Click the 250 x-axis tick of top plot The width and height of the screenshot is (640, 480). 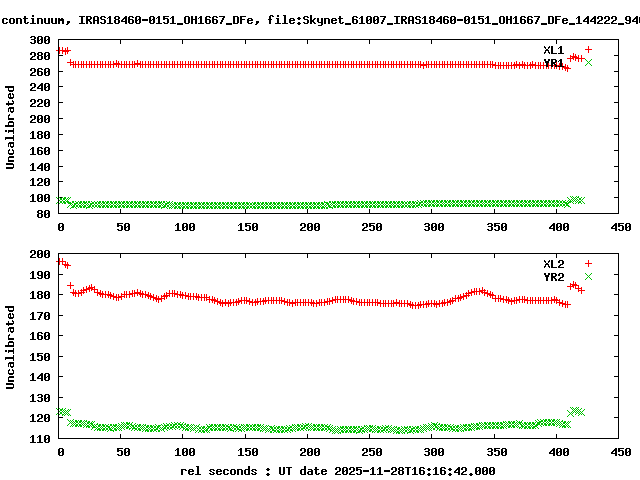tap(372, 227)
